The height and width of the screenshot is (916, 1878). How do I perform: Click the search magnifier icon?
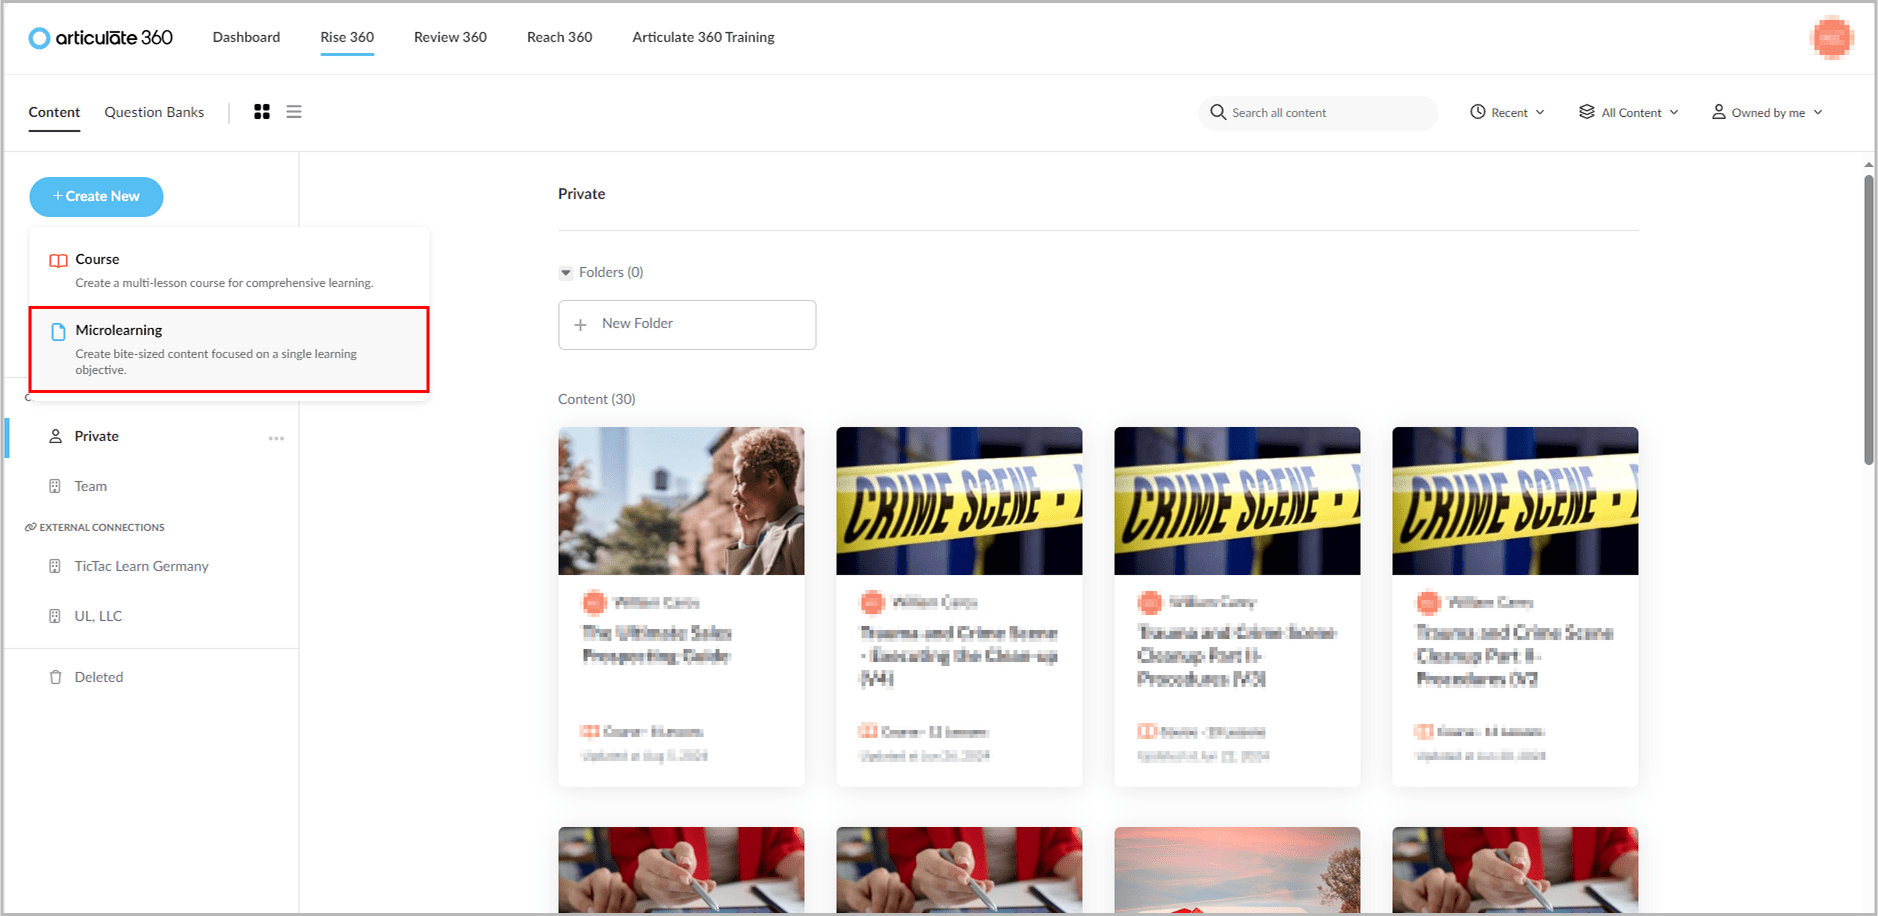point(1218,112)
